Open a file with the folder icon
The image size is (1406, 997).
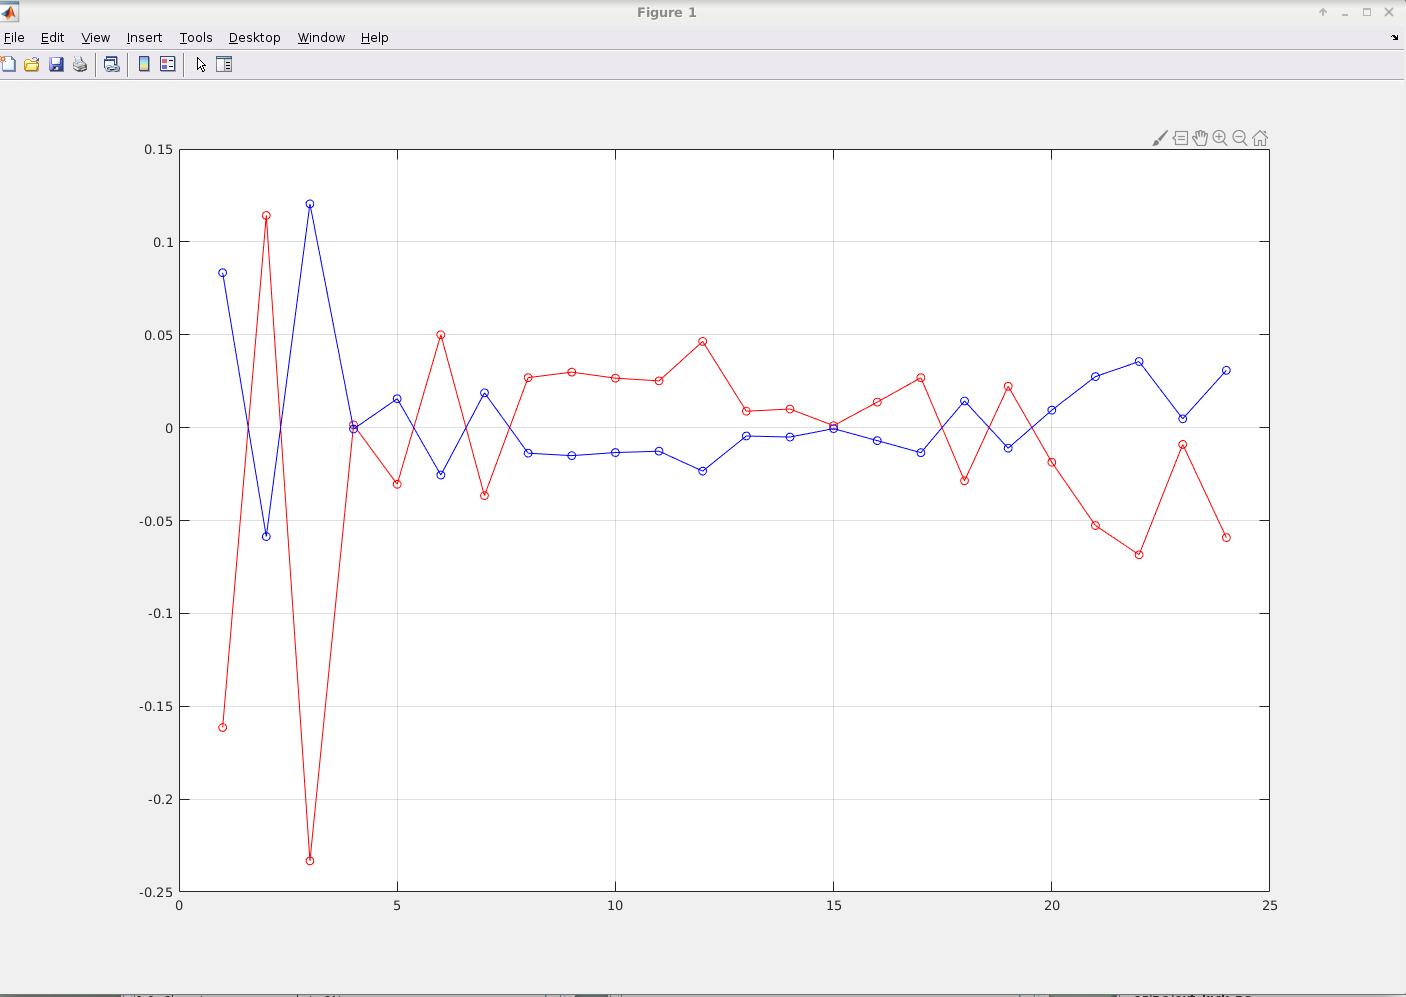tap(32, 64)
